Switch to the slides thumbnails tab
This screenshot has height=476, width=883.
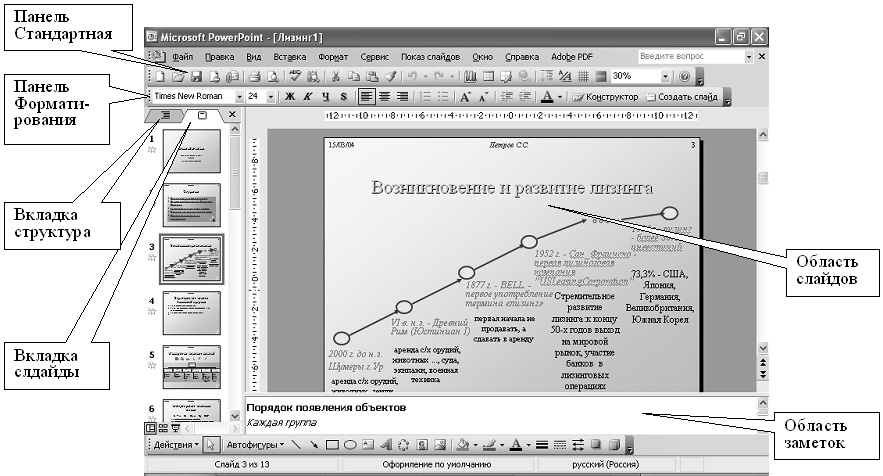[202, 115]
